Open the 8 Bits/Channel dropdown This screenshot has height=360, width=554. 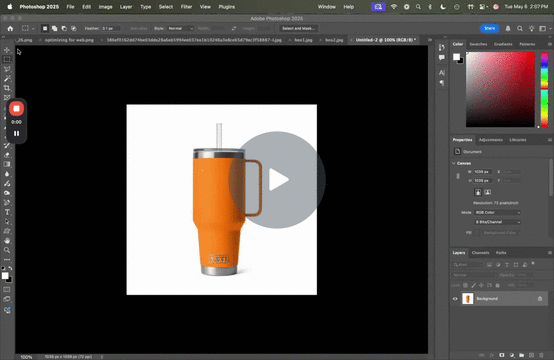pos(497,222)
